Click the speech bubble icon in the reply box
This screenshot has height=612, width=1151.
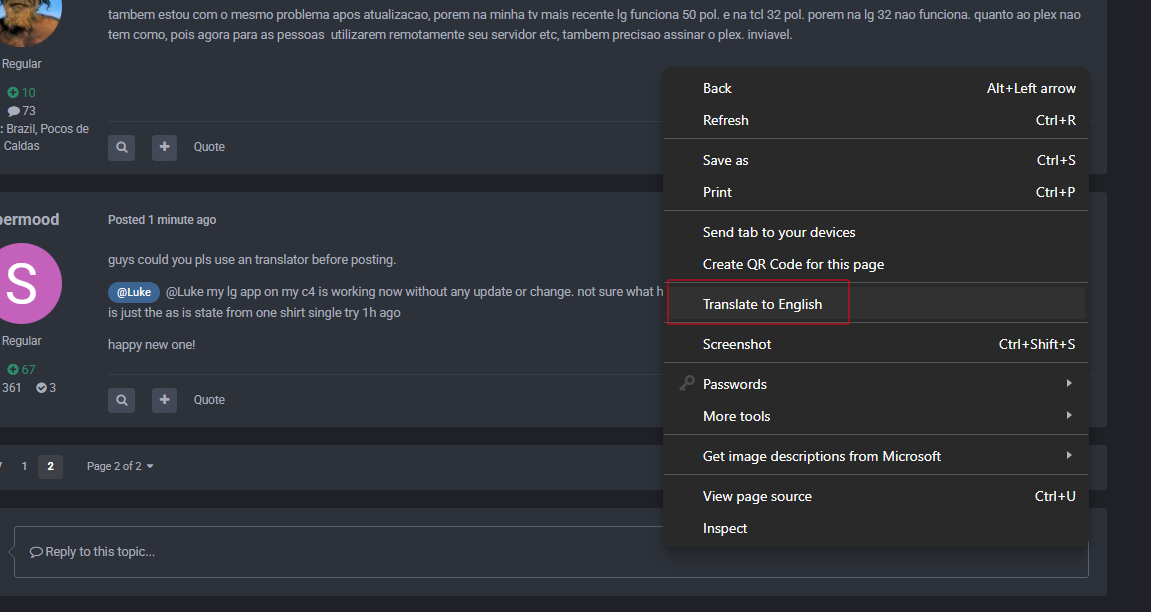(37, 551)
